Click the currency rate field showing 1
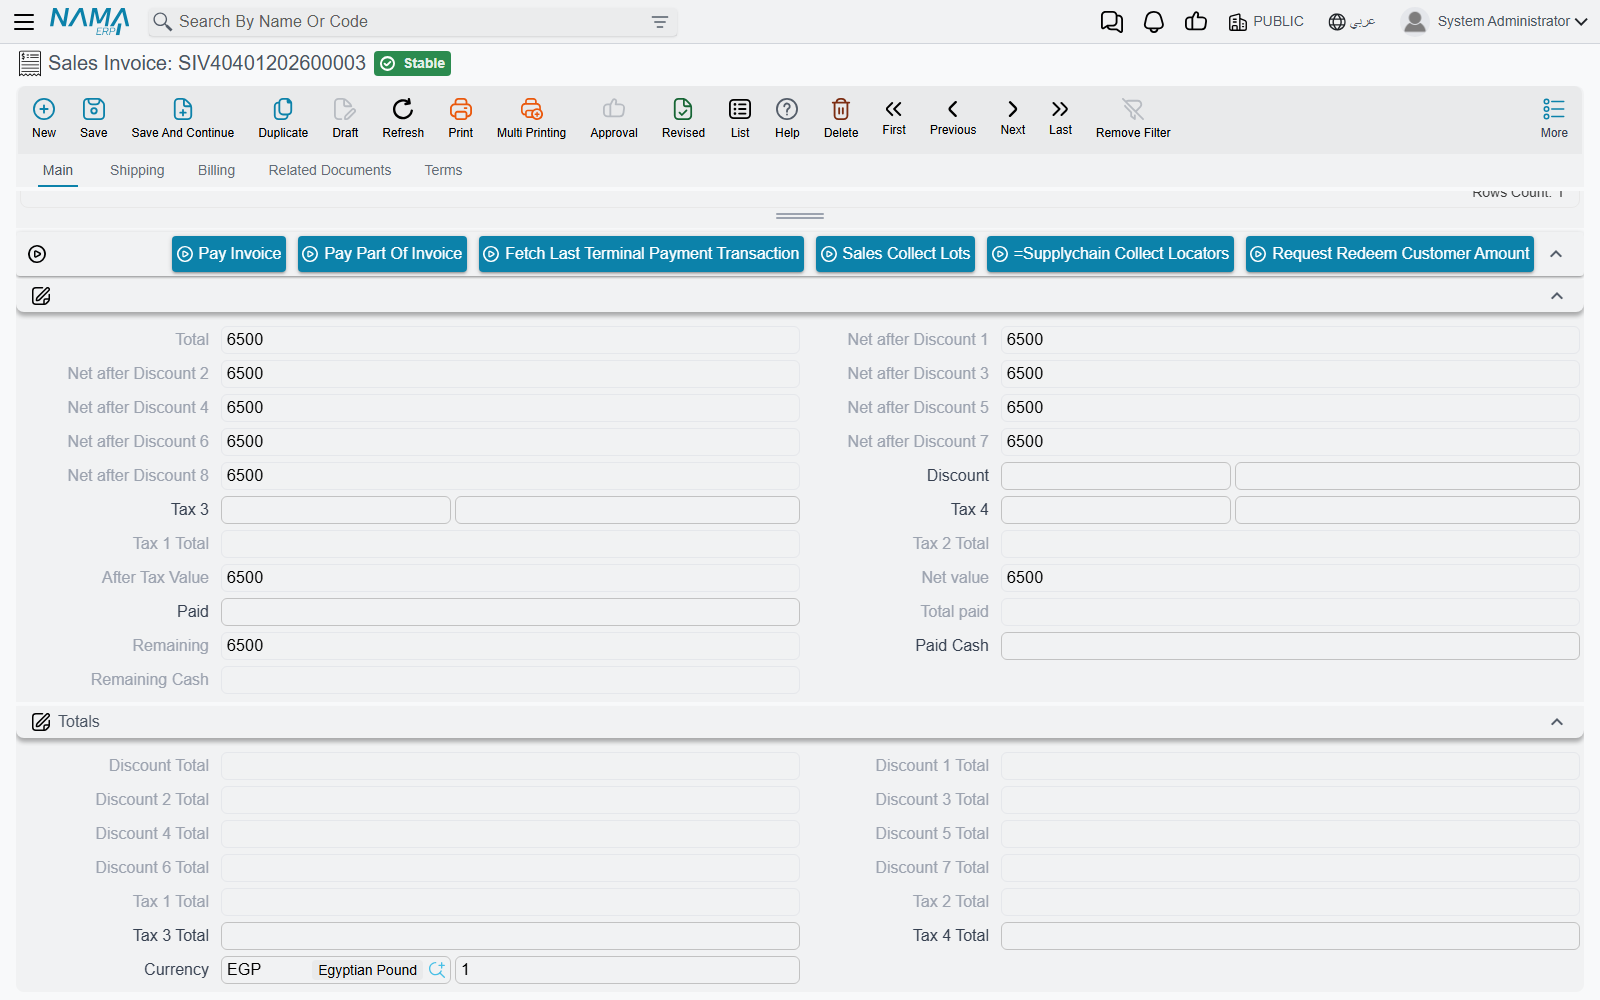This screenshot has height=1000, width=1600. 627,970
